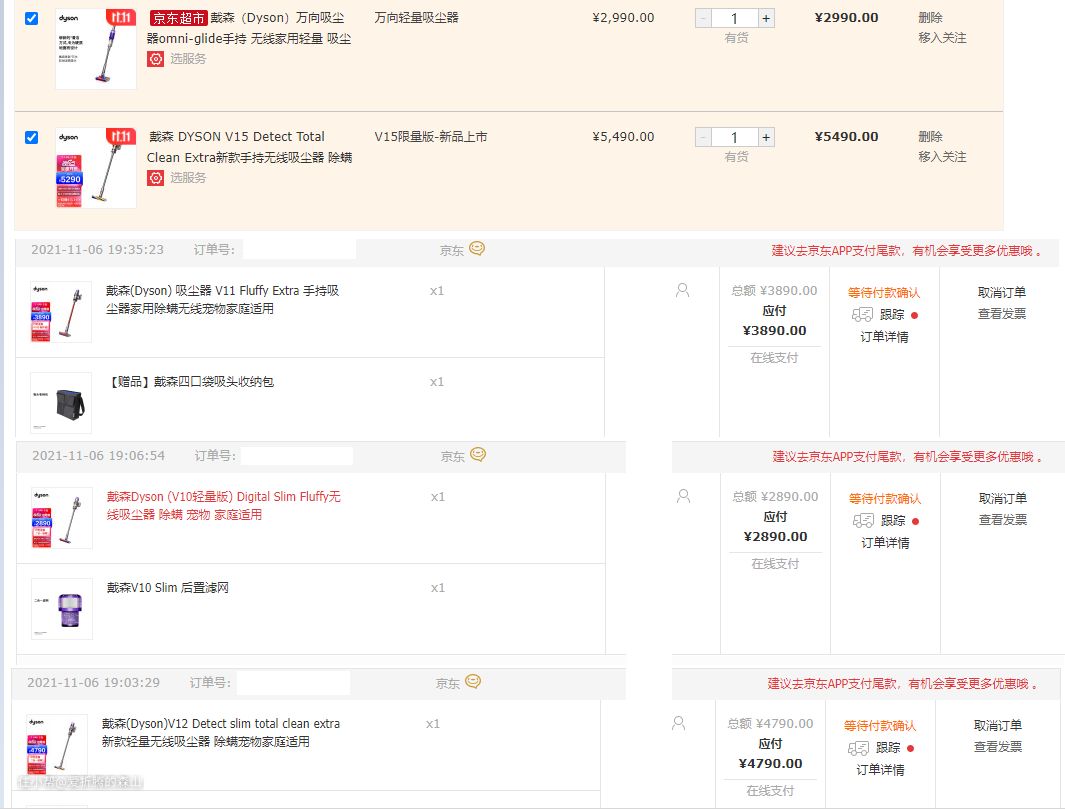Delete the V15 Detect vacuum from cart

coord(930,137)
